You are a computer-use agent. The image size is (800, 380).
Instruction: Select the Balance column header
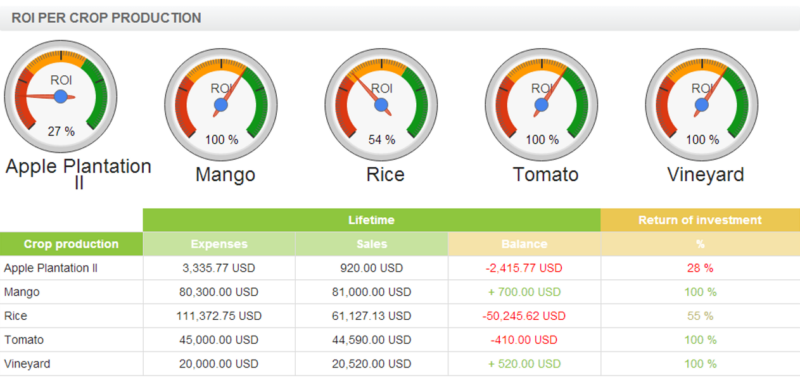(x=524, y=244)
